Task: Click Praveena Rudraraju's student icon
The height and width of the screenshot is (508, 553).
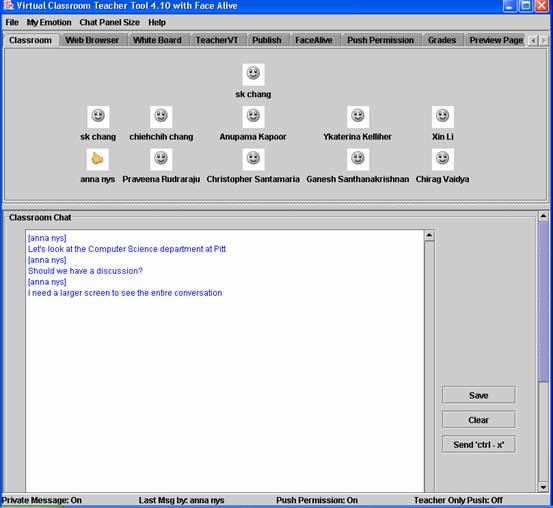Action: (x=161, y=159)
